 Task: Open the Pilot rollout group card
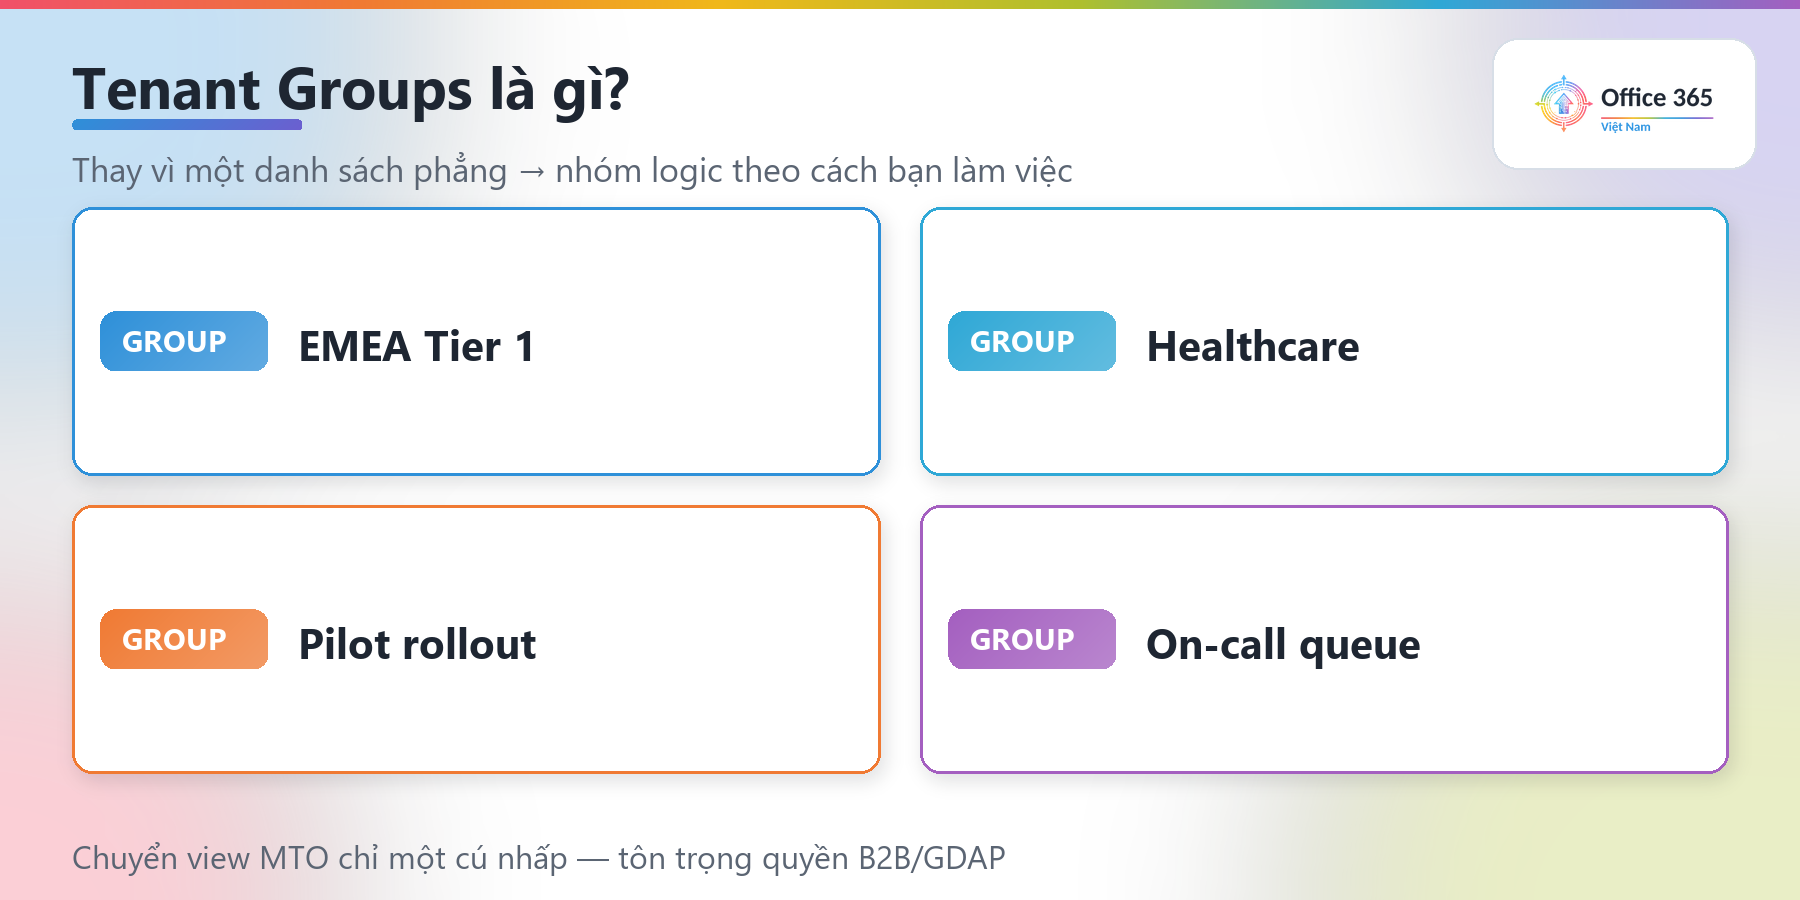476,639
